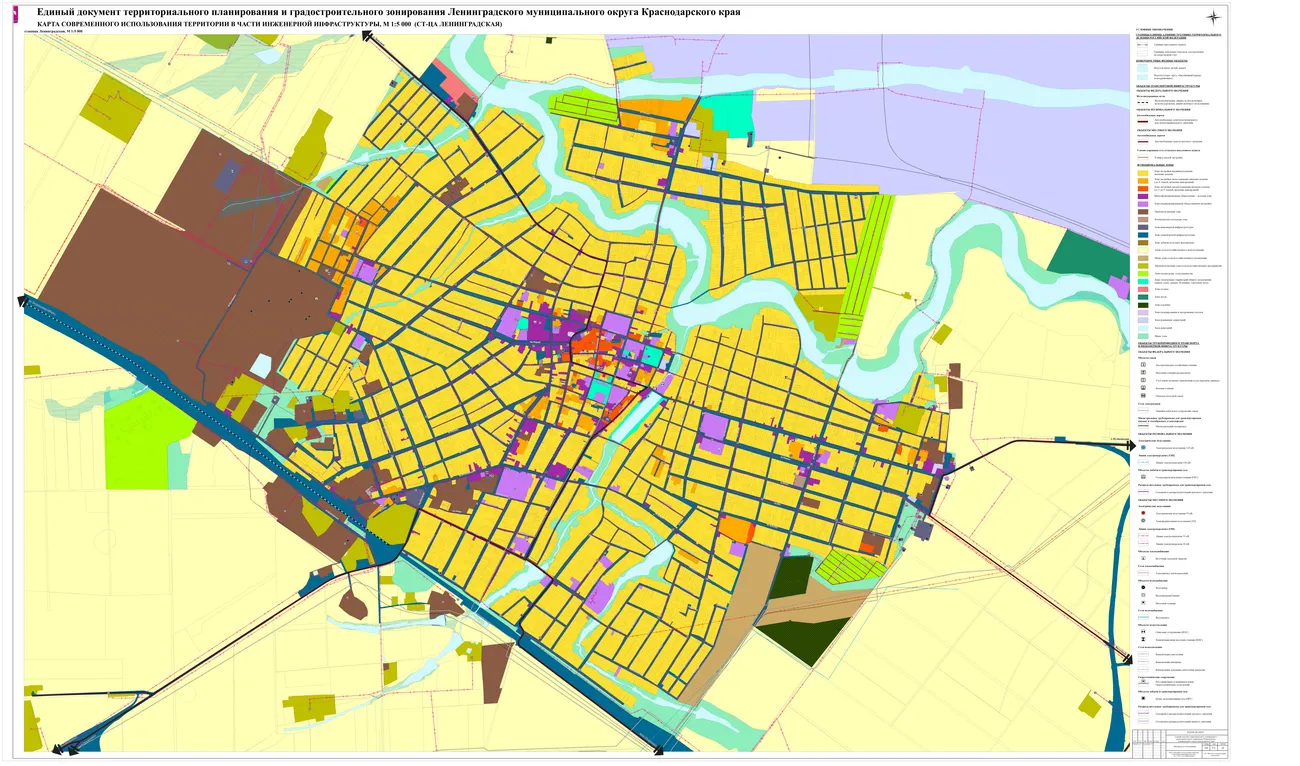This screenshot has width=1300, height=766.
Task: Select the bright lime green legend swatch
Action: click(1143, 273)
